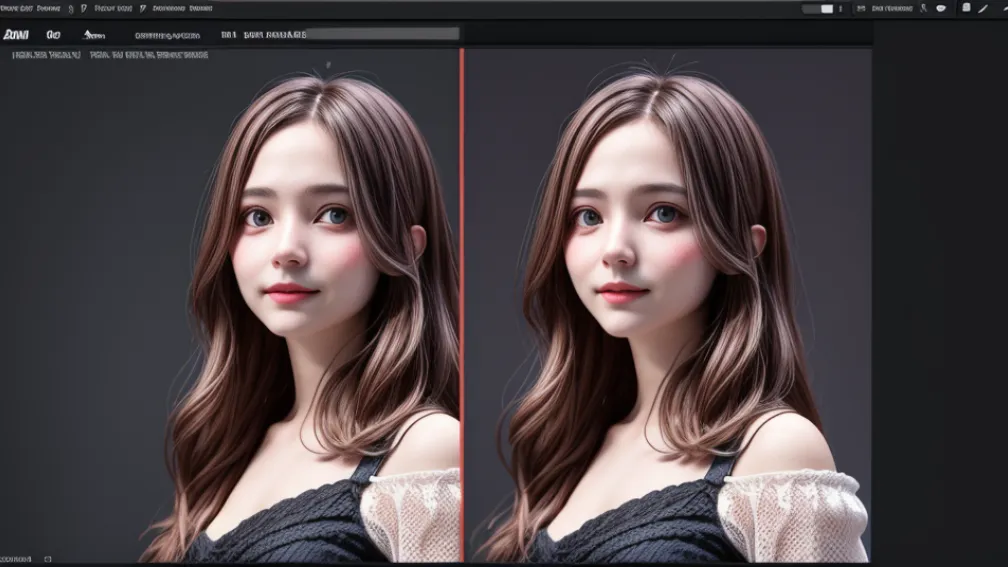Screen dimensions: 1008x567
Task: Click the 'BI1' label in the toolbar
Action: tap(229, 34)
